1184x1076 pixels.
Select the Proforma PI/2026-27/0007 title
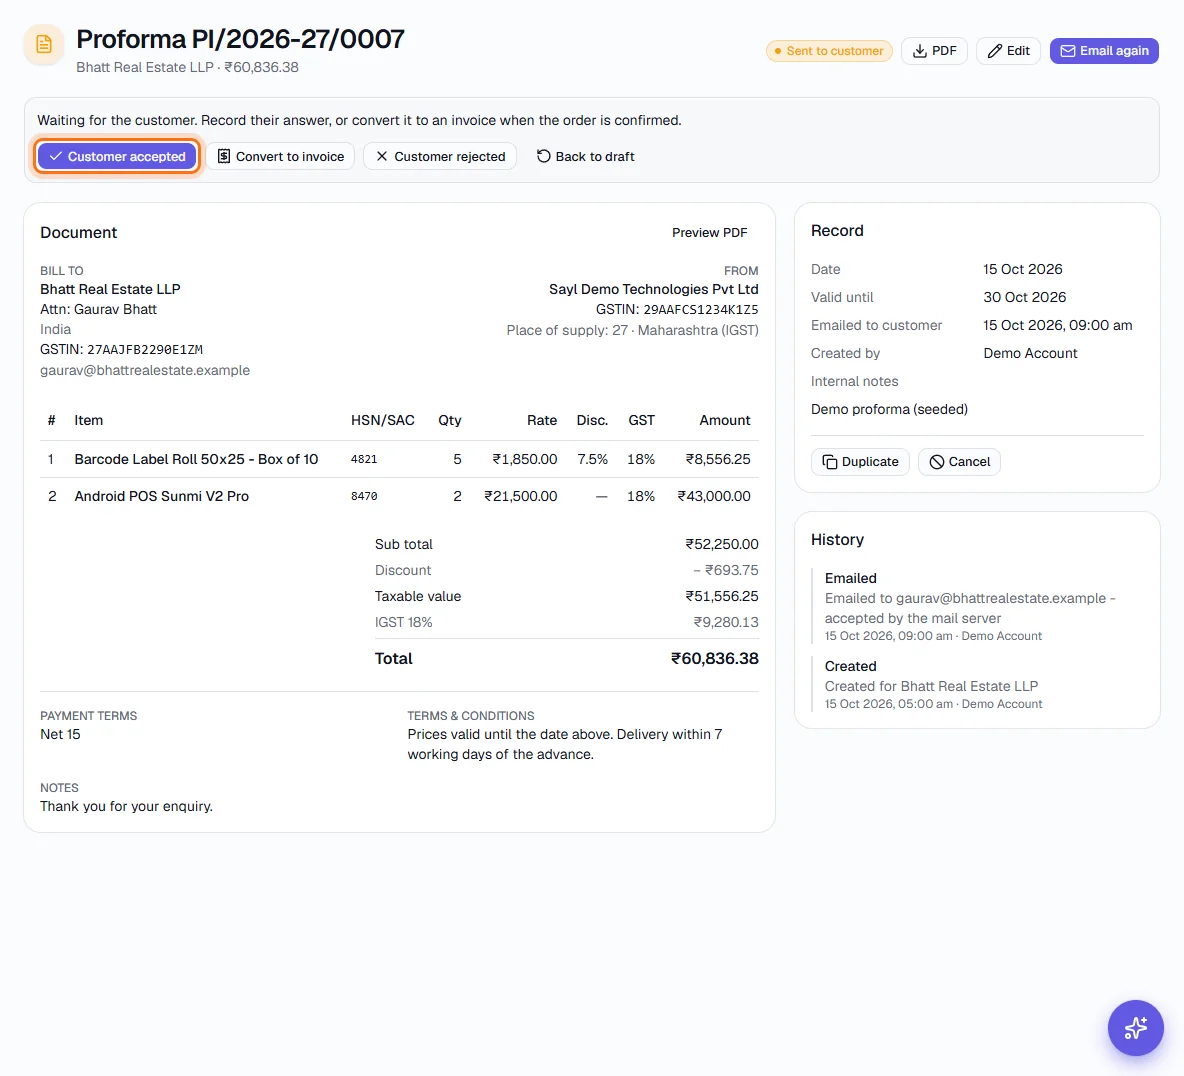(240, 39)
